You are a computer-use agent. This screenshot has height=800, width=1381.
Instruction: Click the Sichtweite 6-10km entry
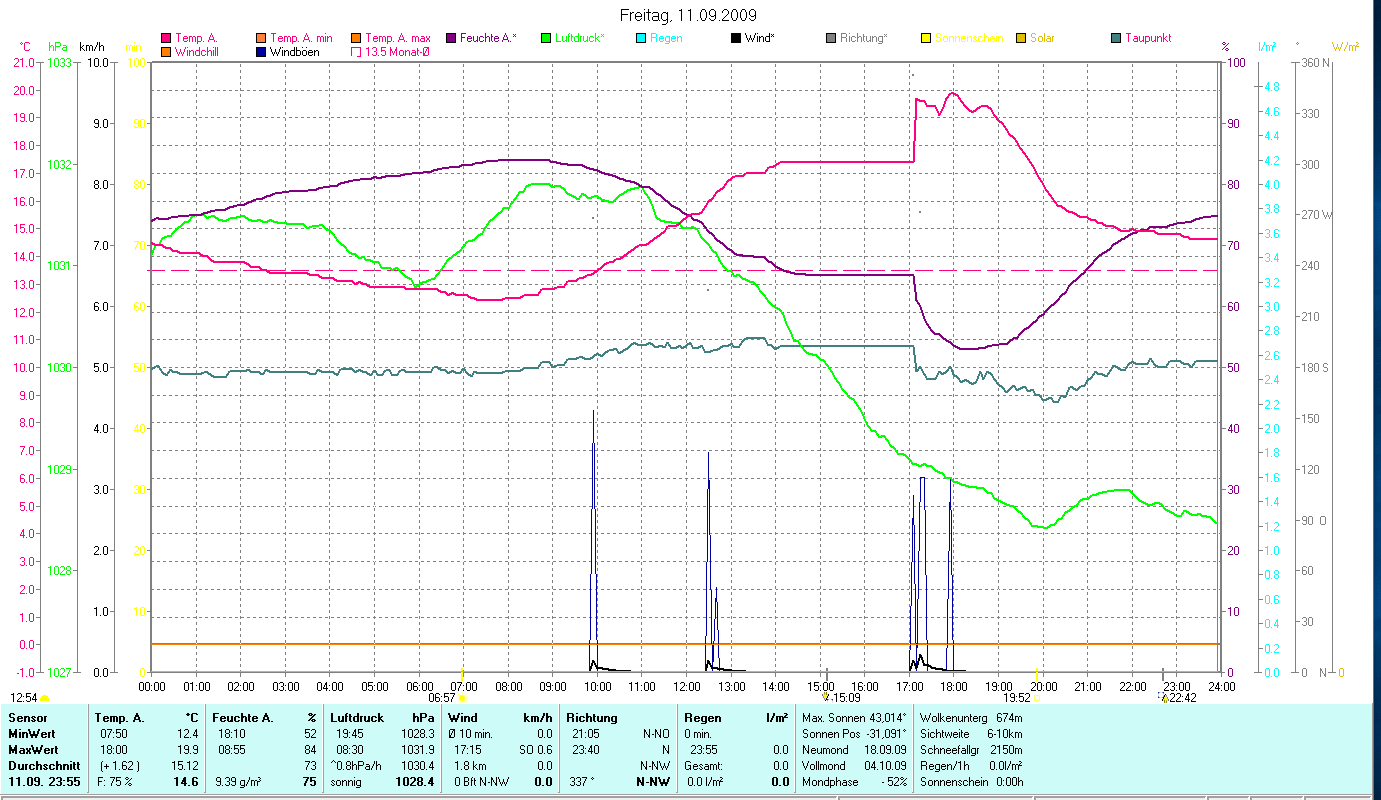click(970, 734)
